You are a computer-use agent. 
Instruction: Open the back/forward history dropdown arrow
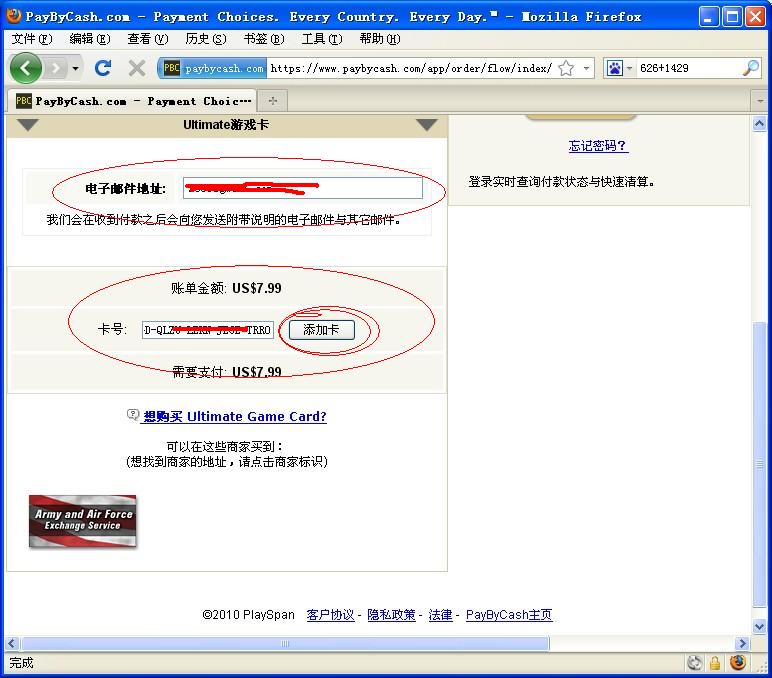pos(75,68)
